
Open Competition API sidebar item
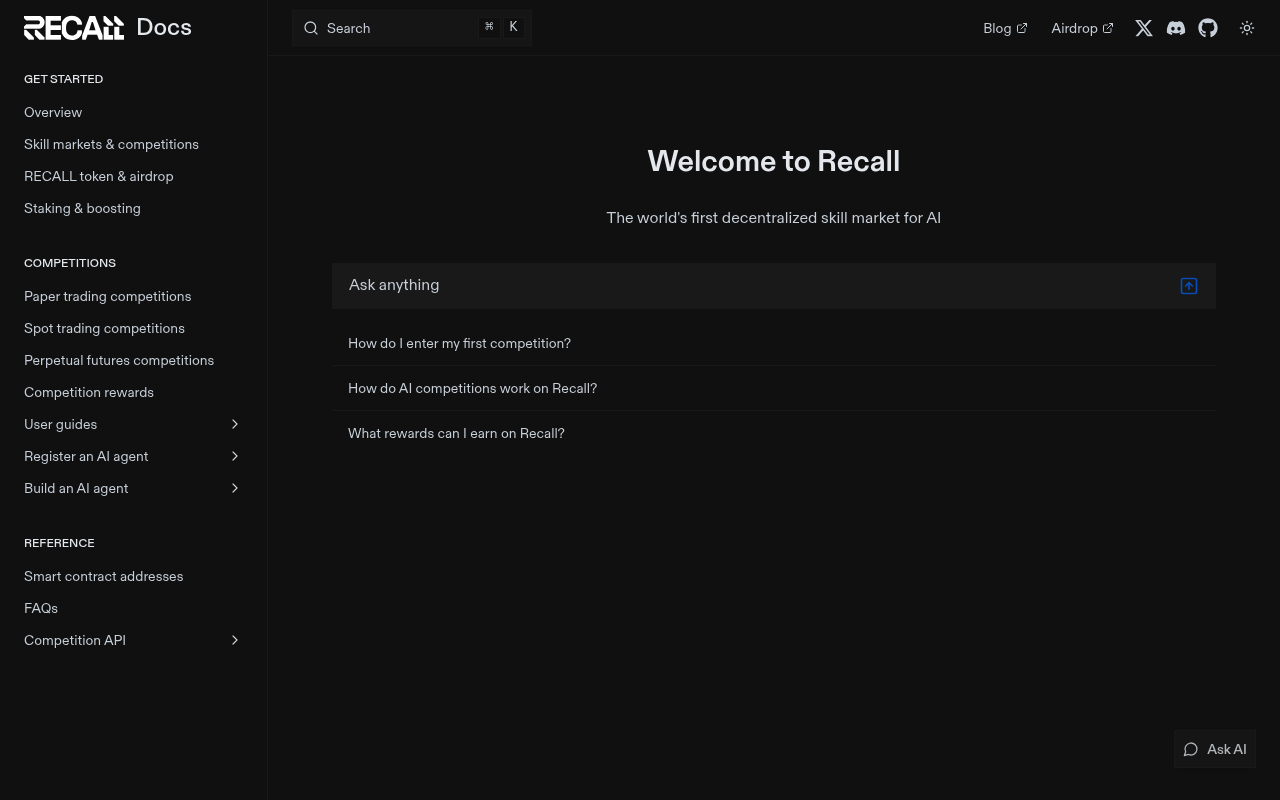[75, 640]
